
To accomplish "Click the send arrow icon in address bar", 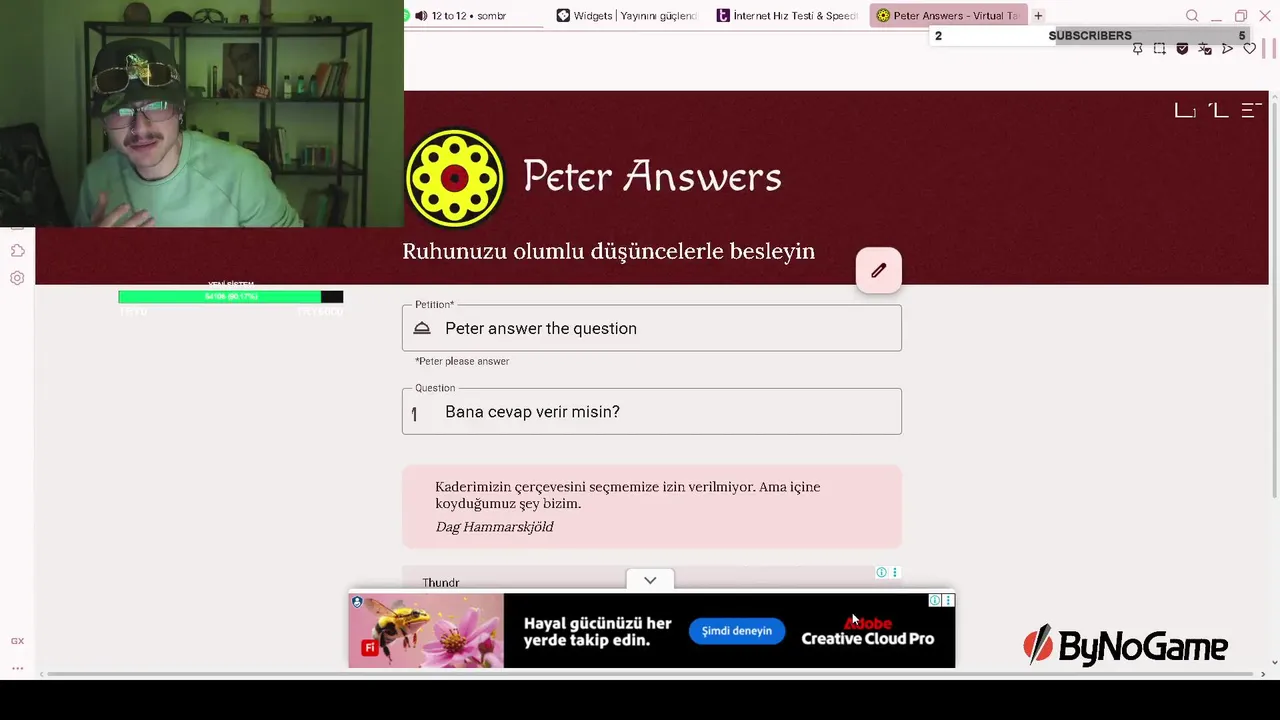I will 1227,48.
